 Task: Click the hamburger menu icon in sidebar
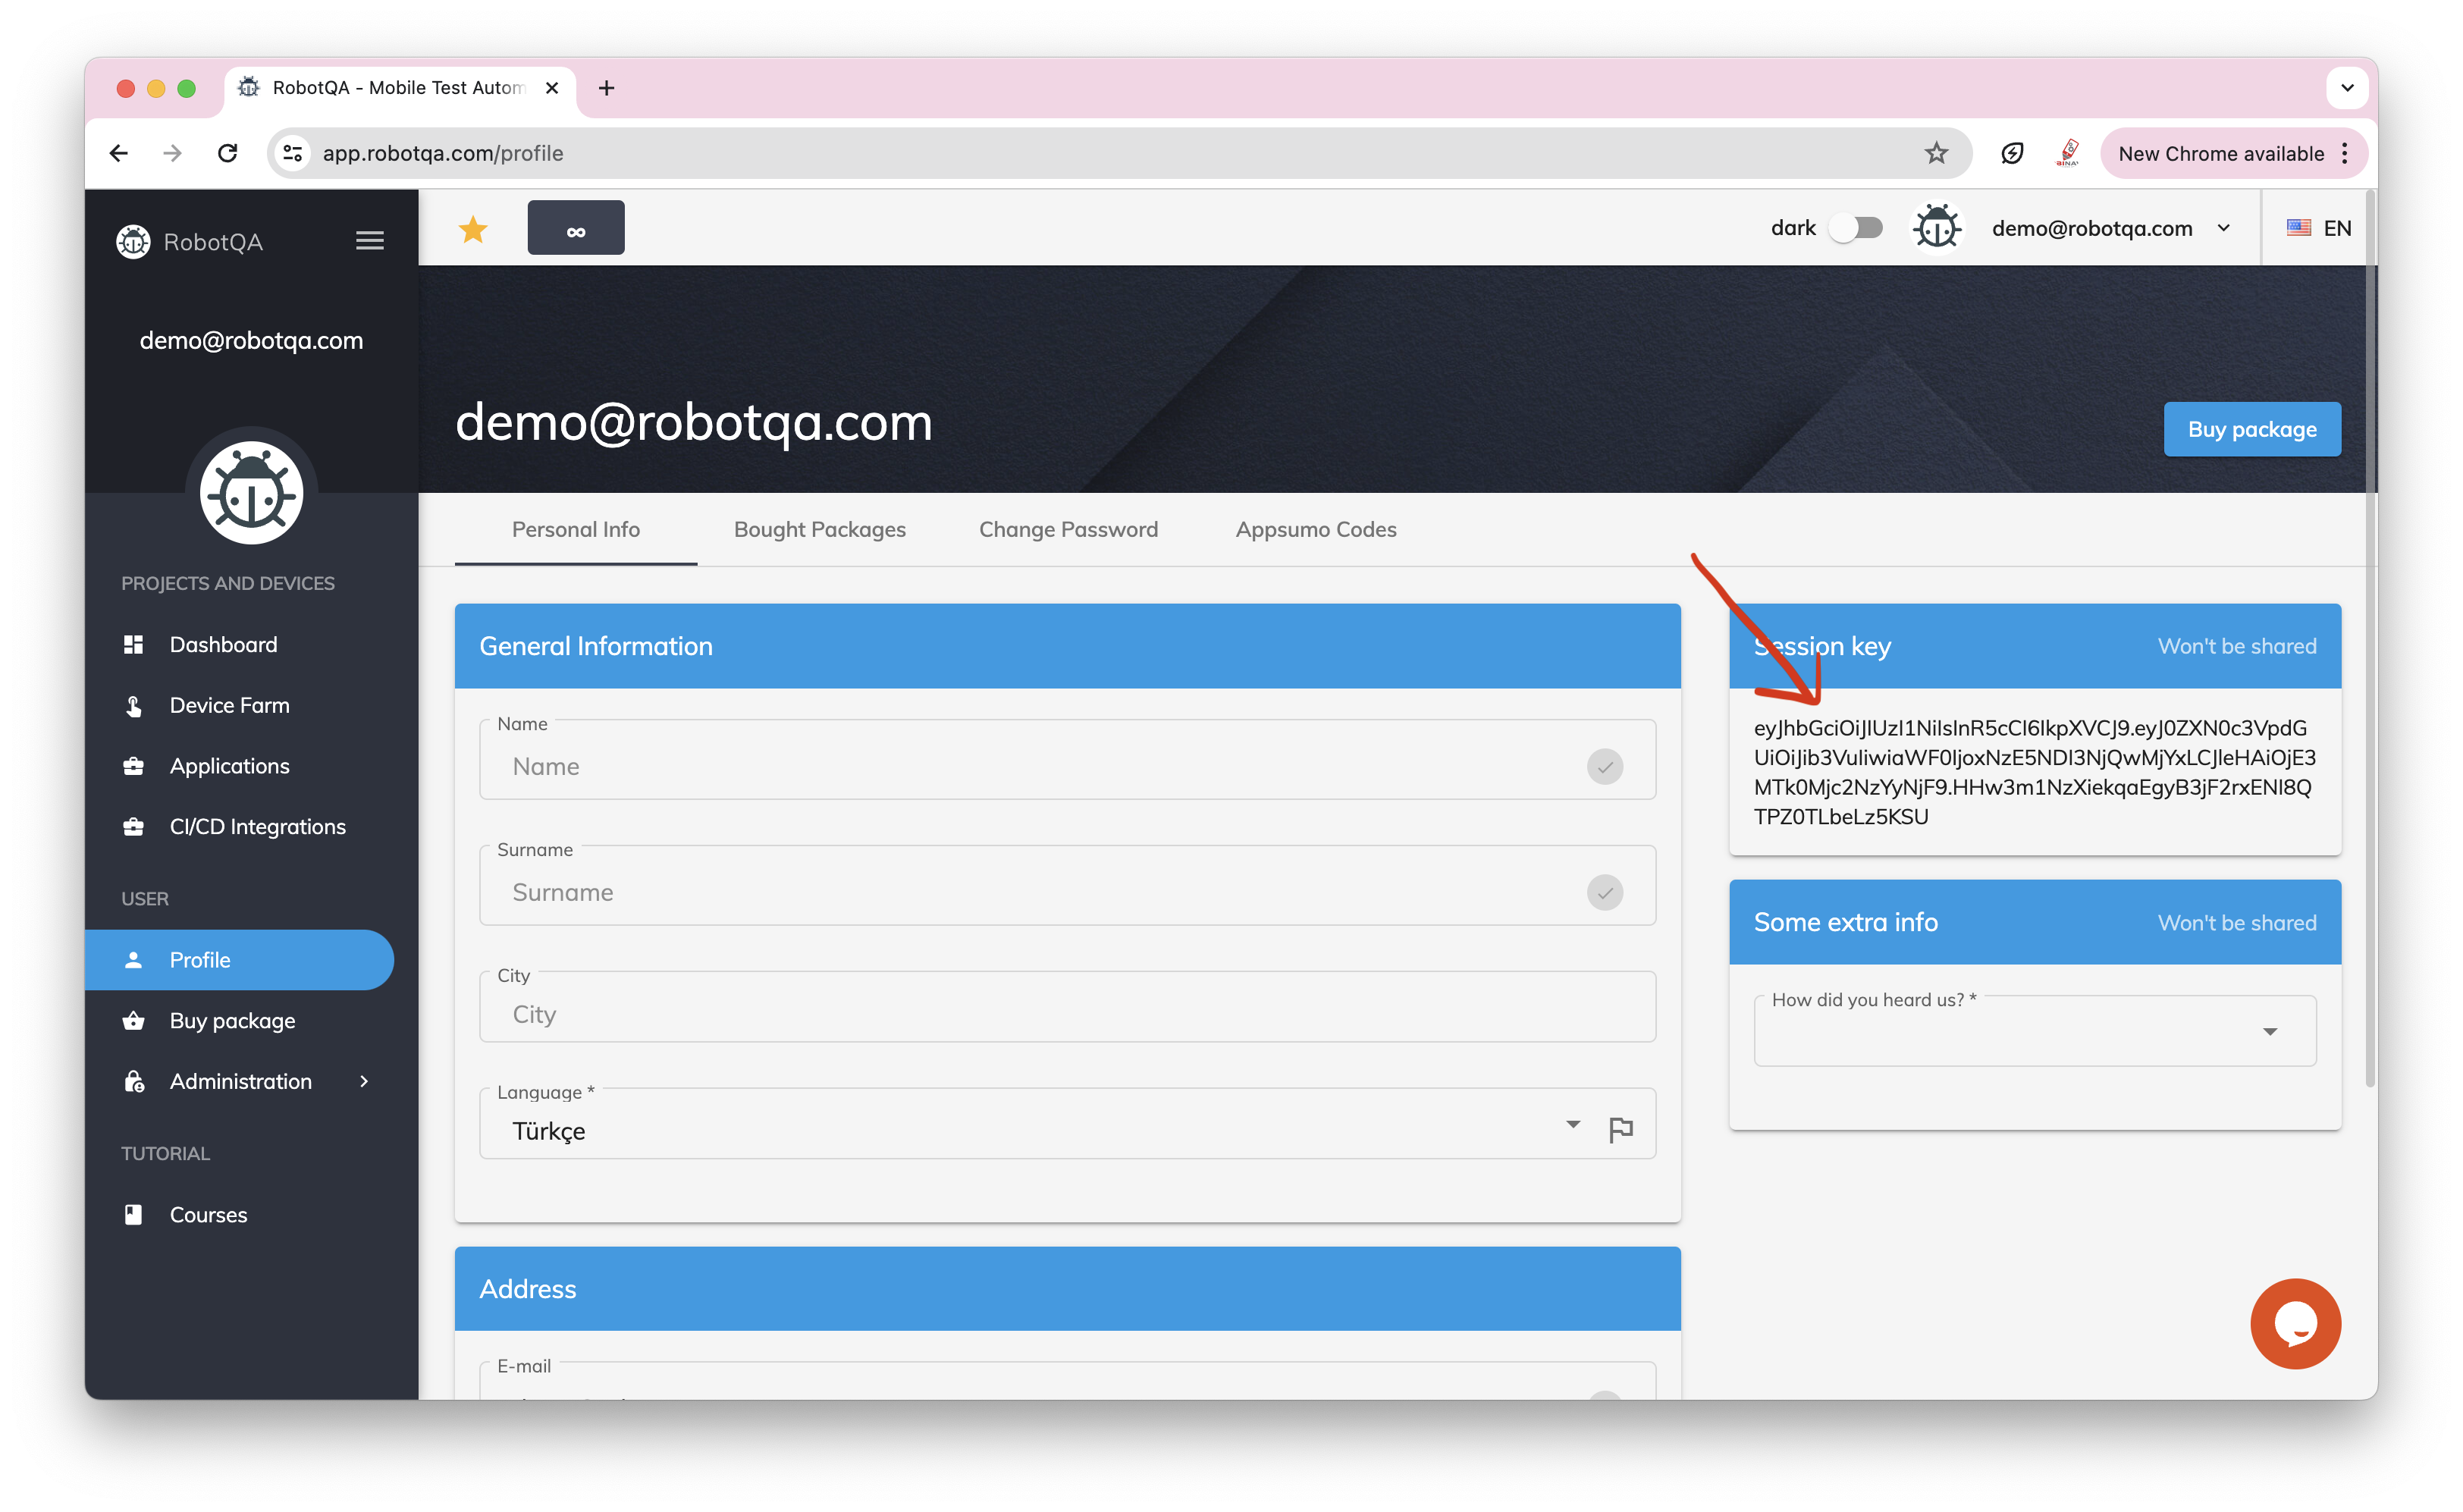(x=369, y=241)
